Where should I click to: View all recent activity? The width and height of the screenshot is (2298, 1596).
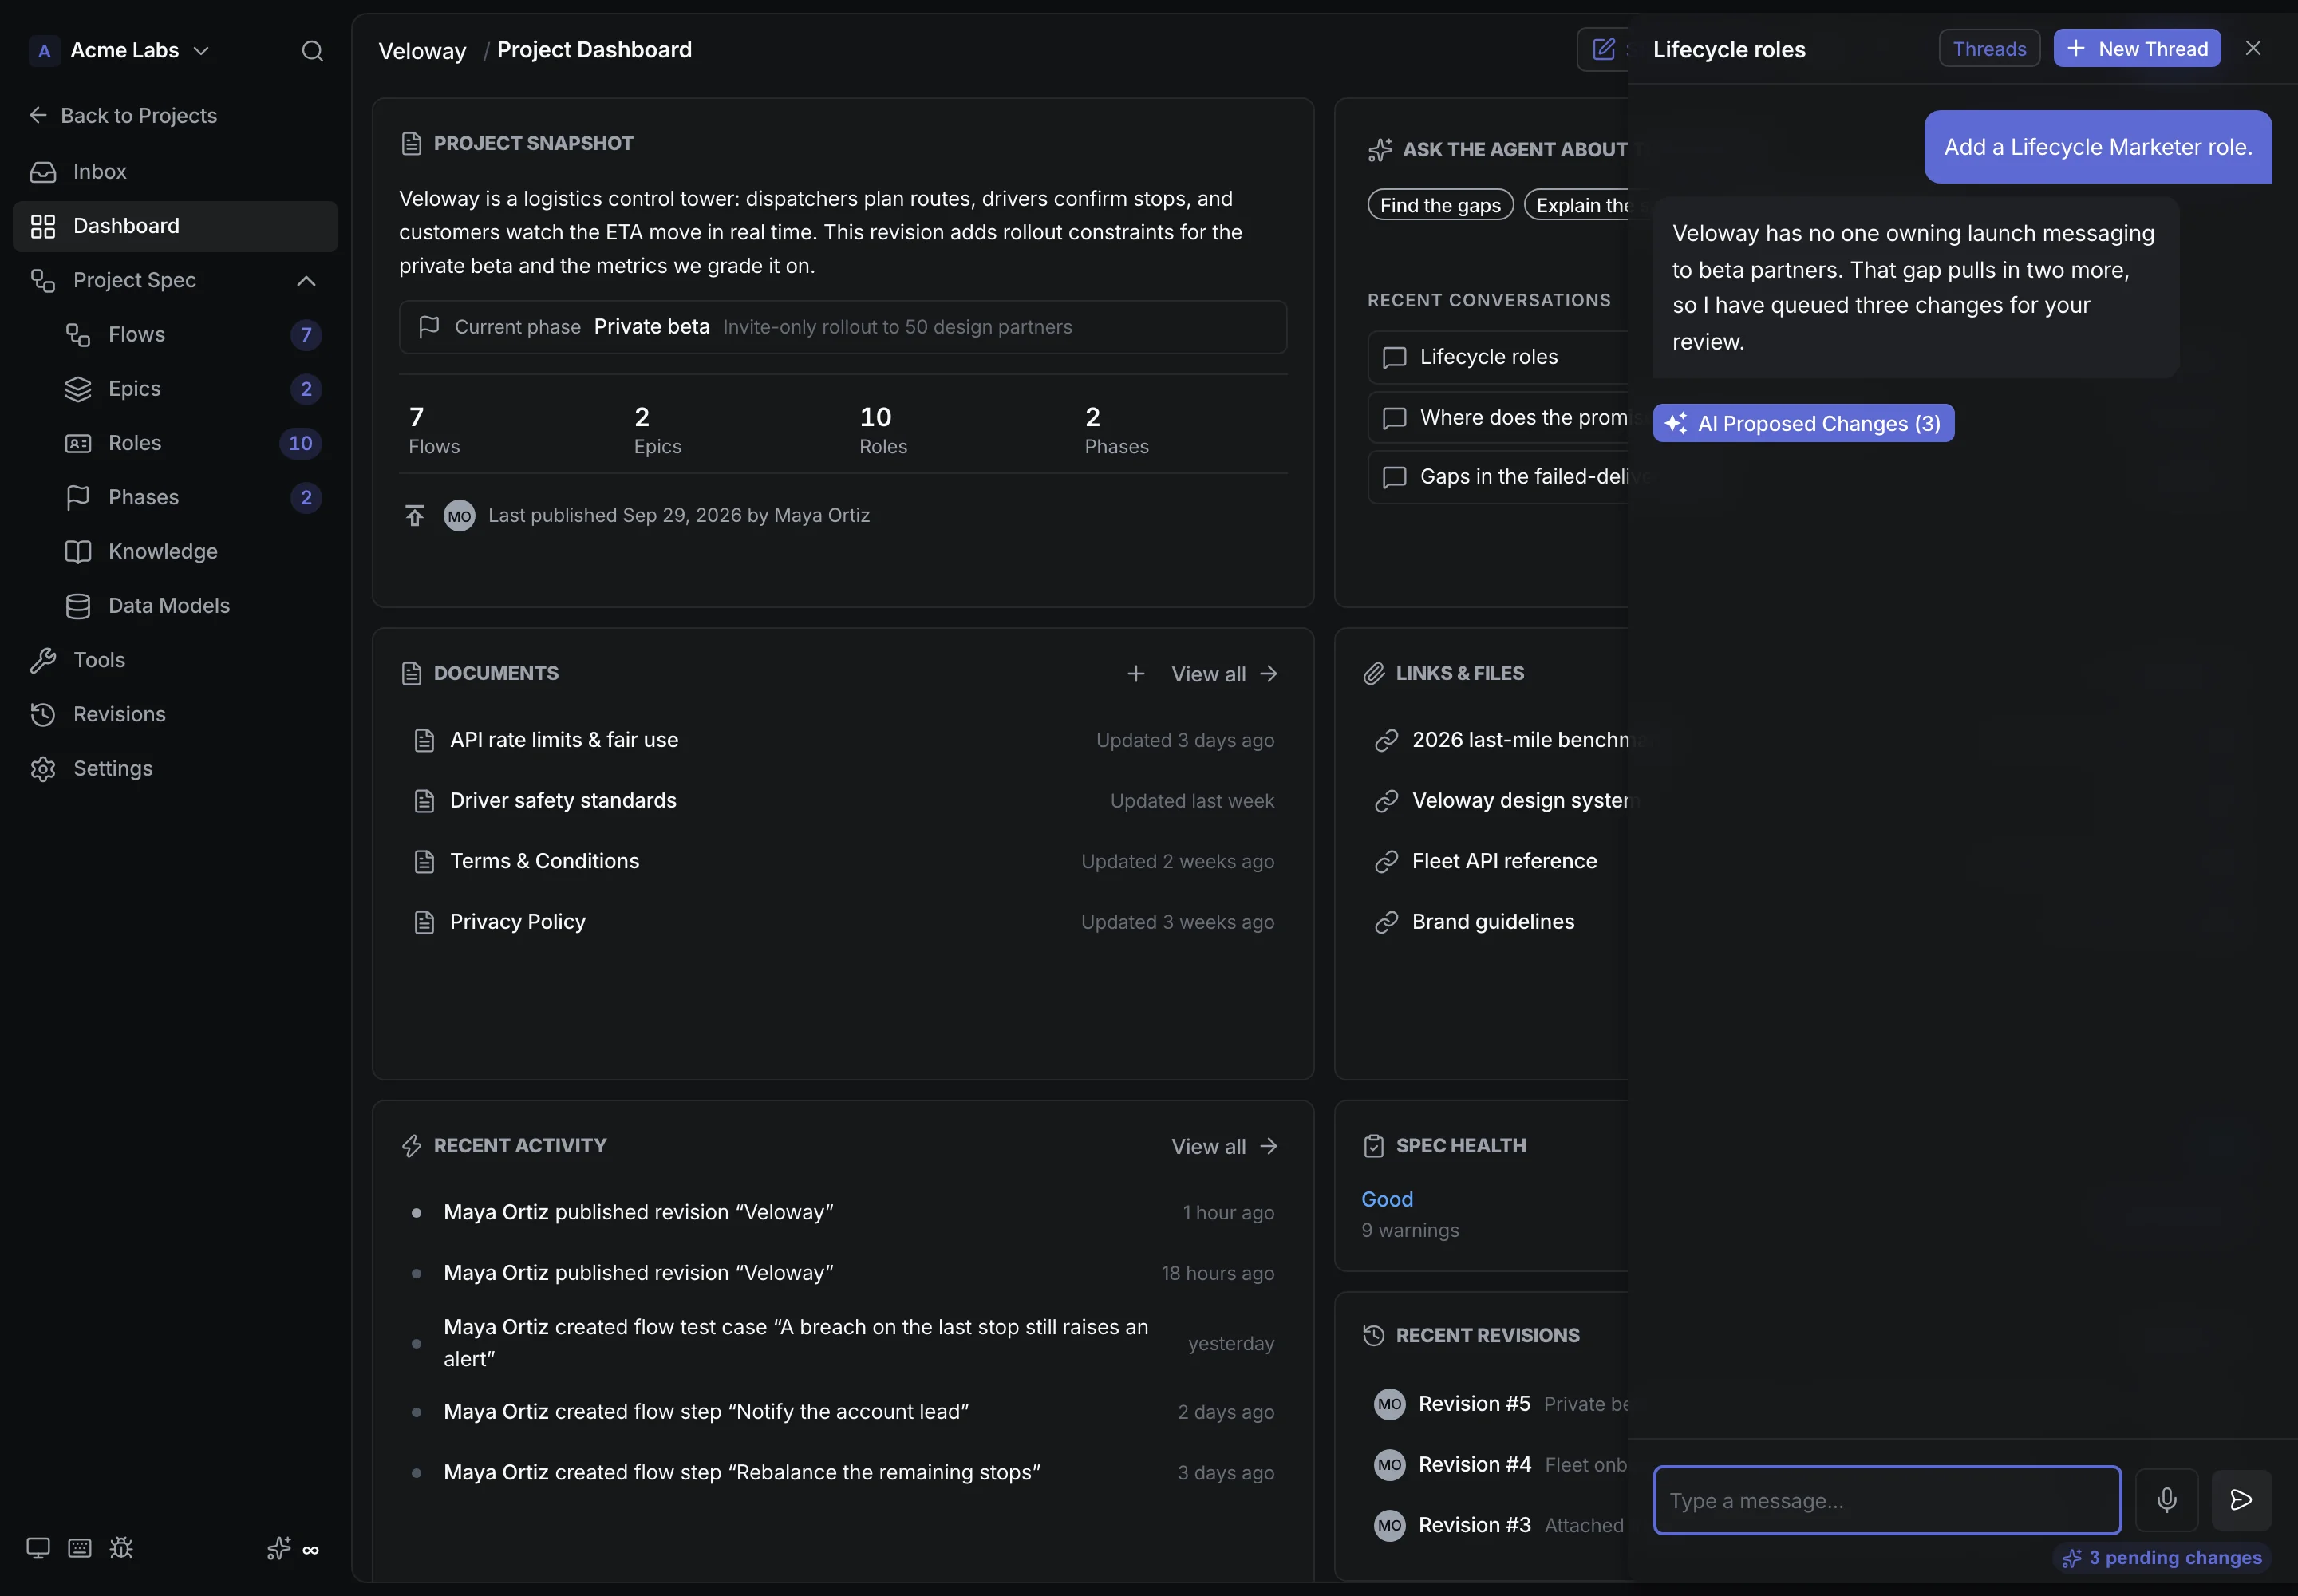(1224, 1146)
